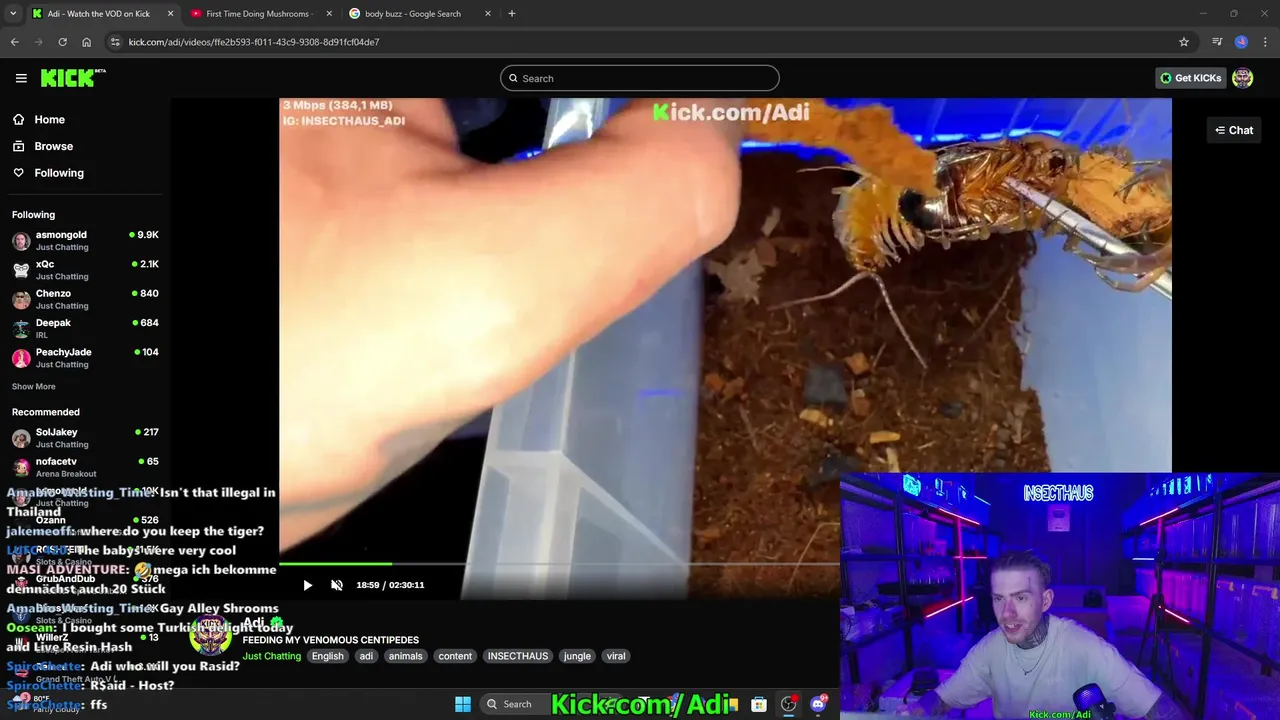Click nofacetv's avatar in Recommended

point(21,467)
